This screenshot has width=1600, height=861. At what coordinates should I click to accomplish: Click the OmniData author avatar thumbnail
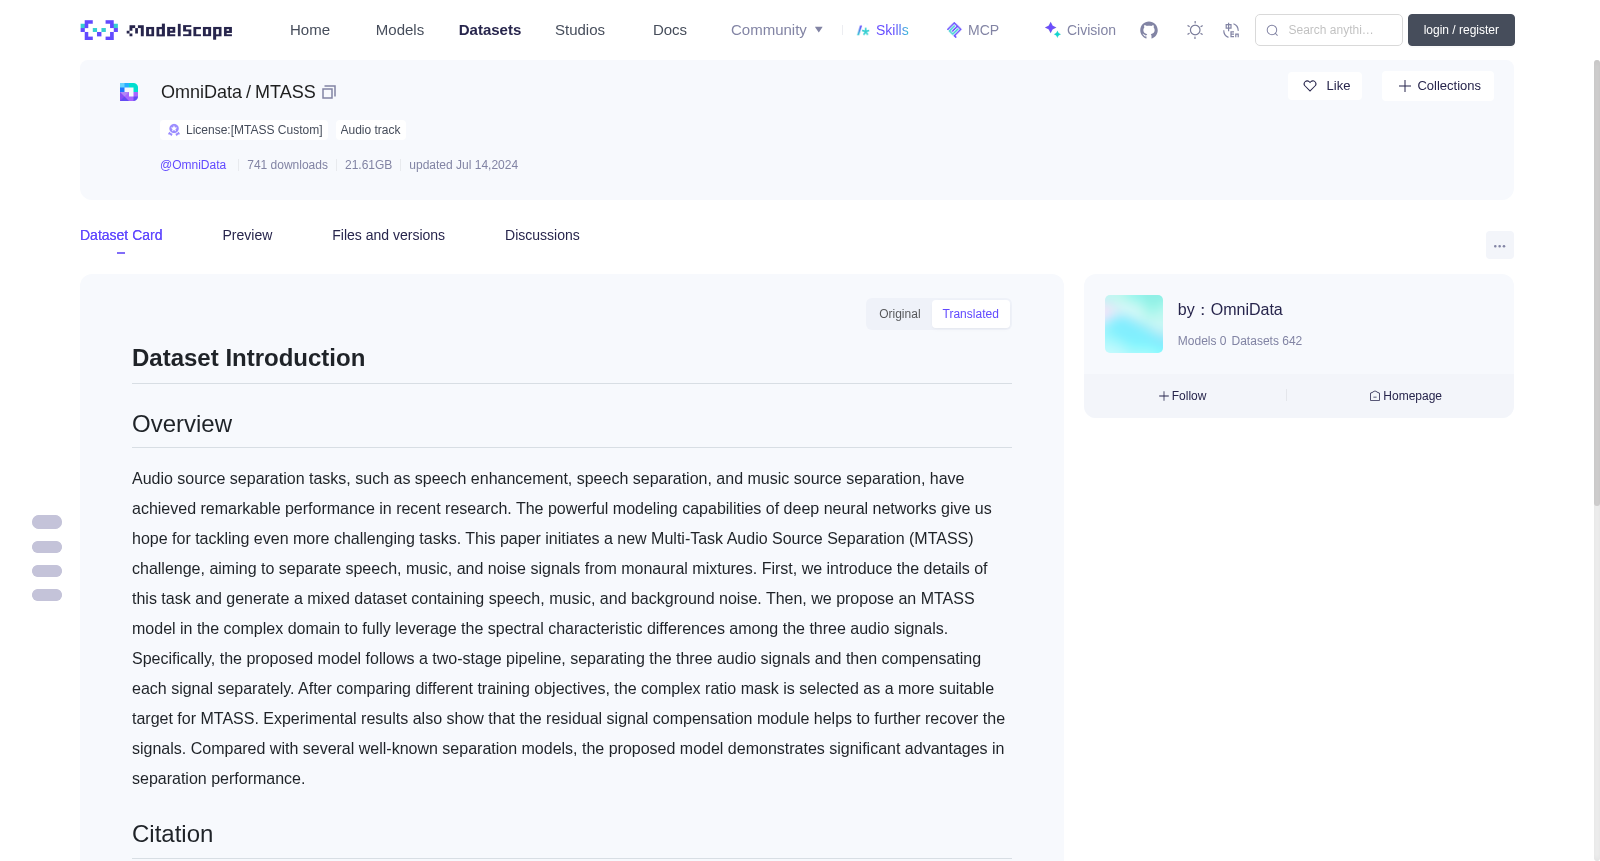(1134, 324)
